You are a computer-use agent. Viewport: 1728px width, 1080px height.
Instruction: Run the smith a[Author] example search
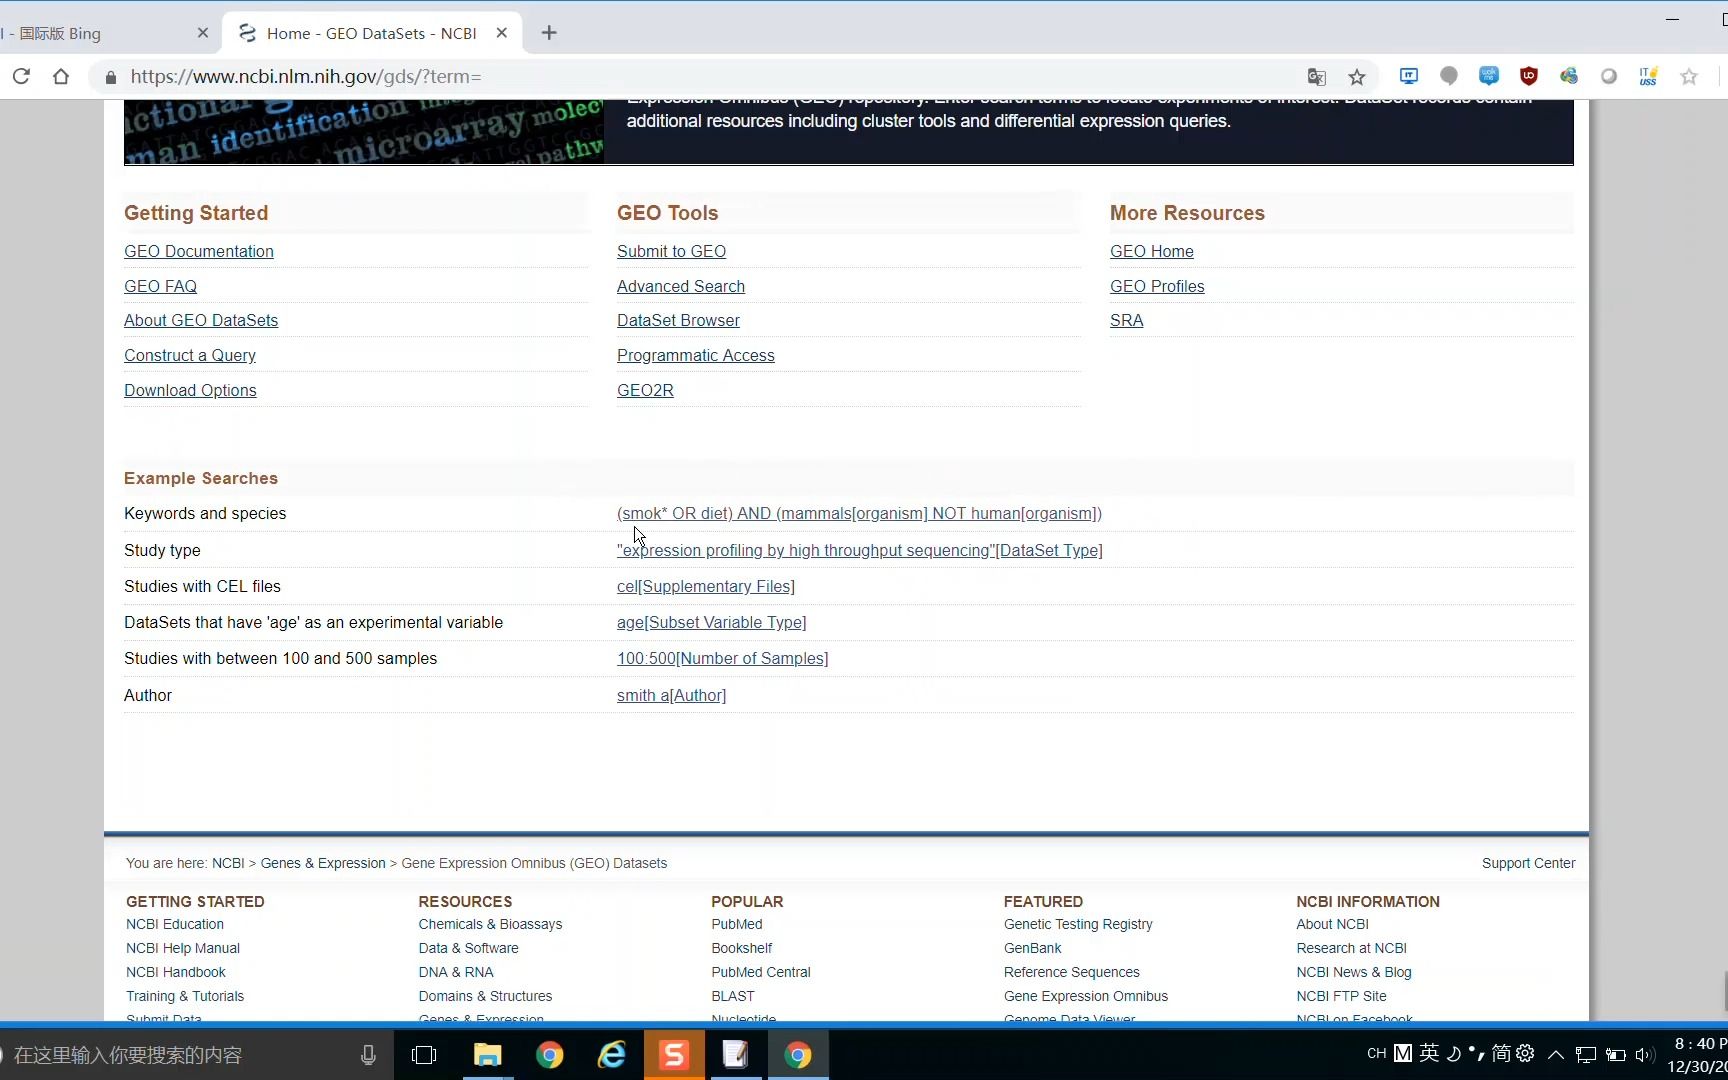672,696
